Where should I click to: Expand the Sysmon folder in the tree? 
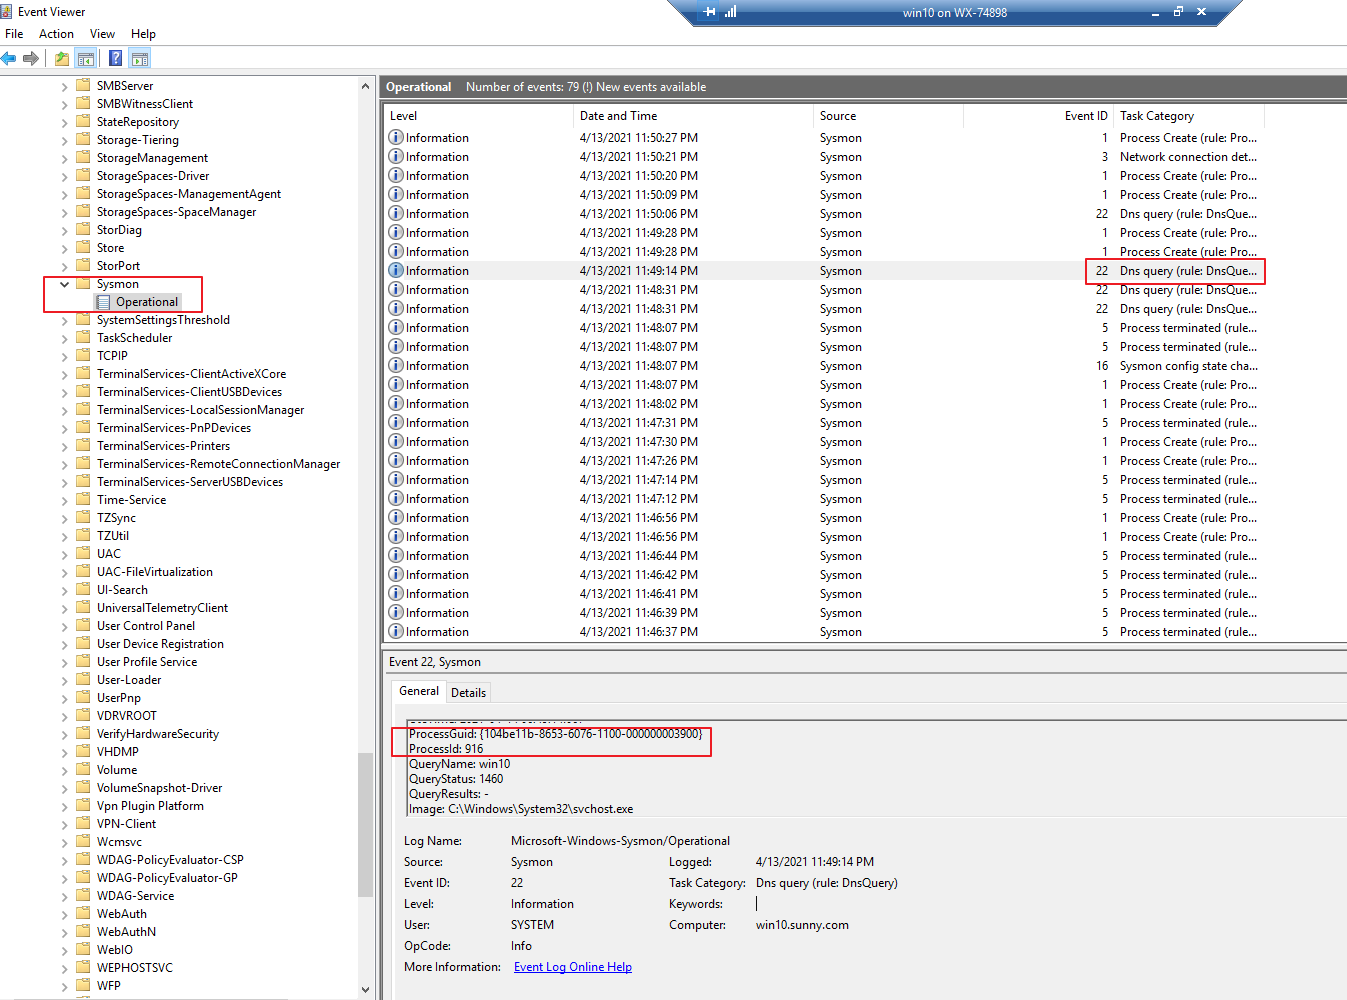coord(64,283)
